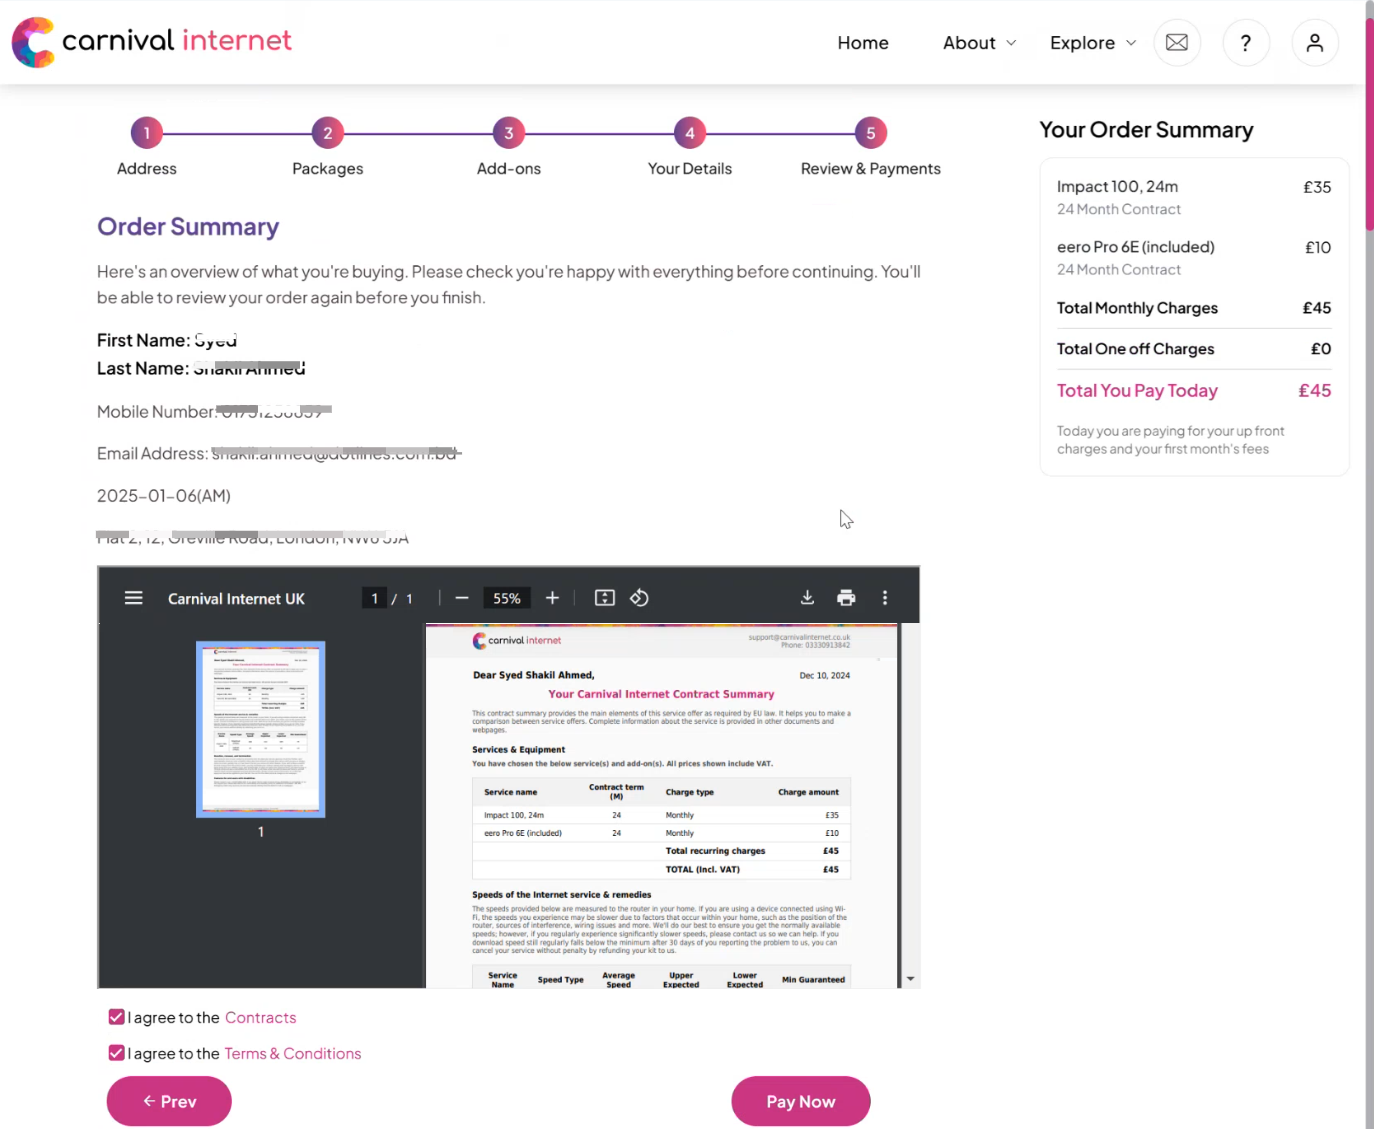Viewport: 1374px width, 1129px height.
Task: Expand the Explore dropdown menu
Action: tap(1093, 43)
